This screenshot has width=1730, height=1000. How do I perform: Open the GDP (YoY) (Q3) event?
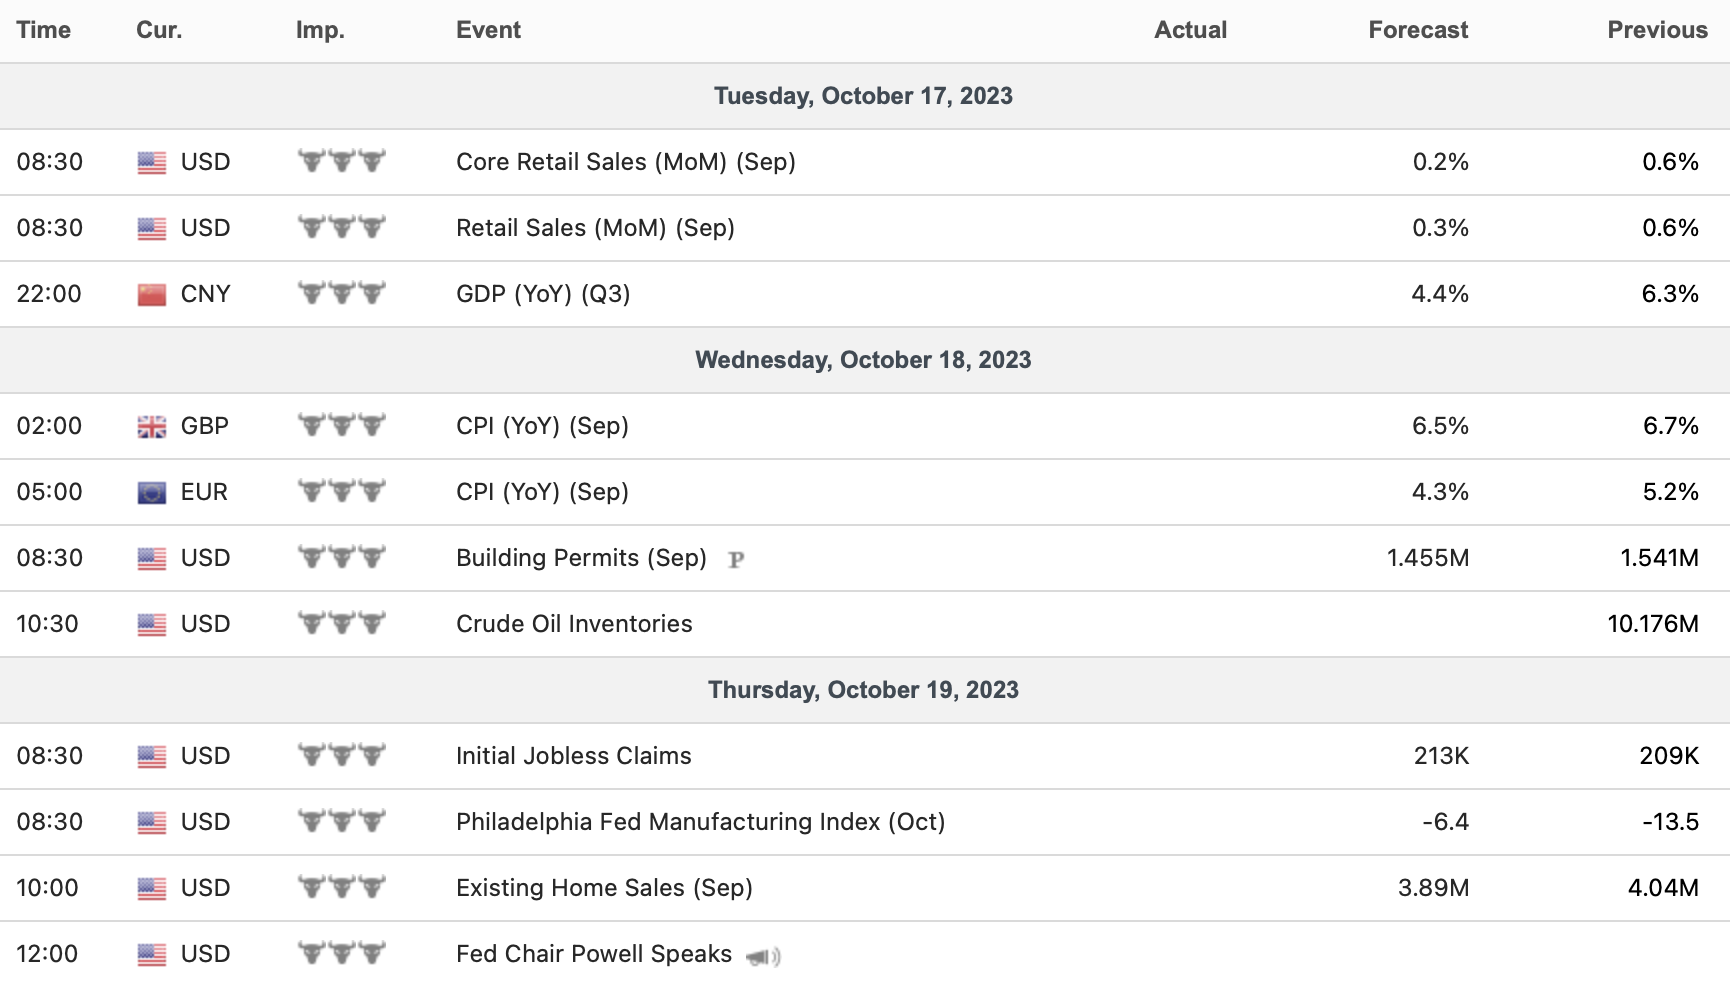543,294
